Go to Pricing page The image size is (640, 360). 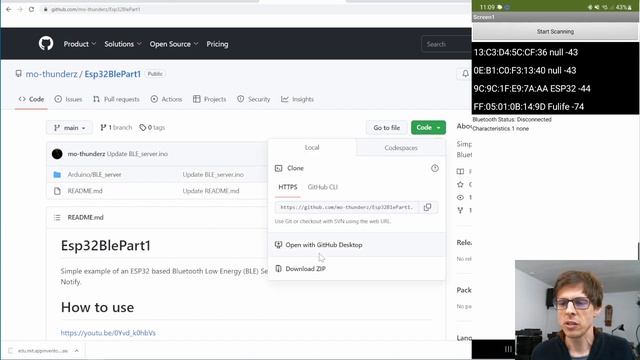[217, 44]
